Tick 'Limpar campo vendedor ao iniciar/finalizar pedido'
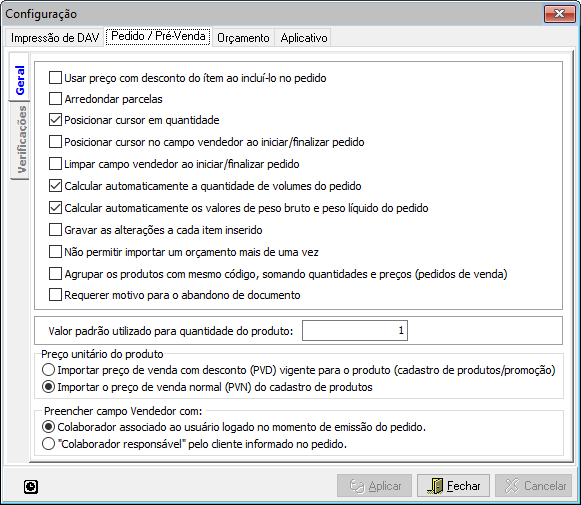This screenshot has height=505, width=581. pos(55,164)
